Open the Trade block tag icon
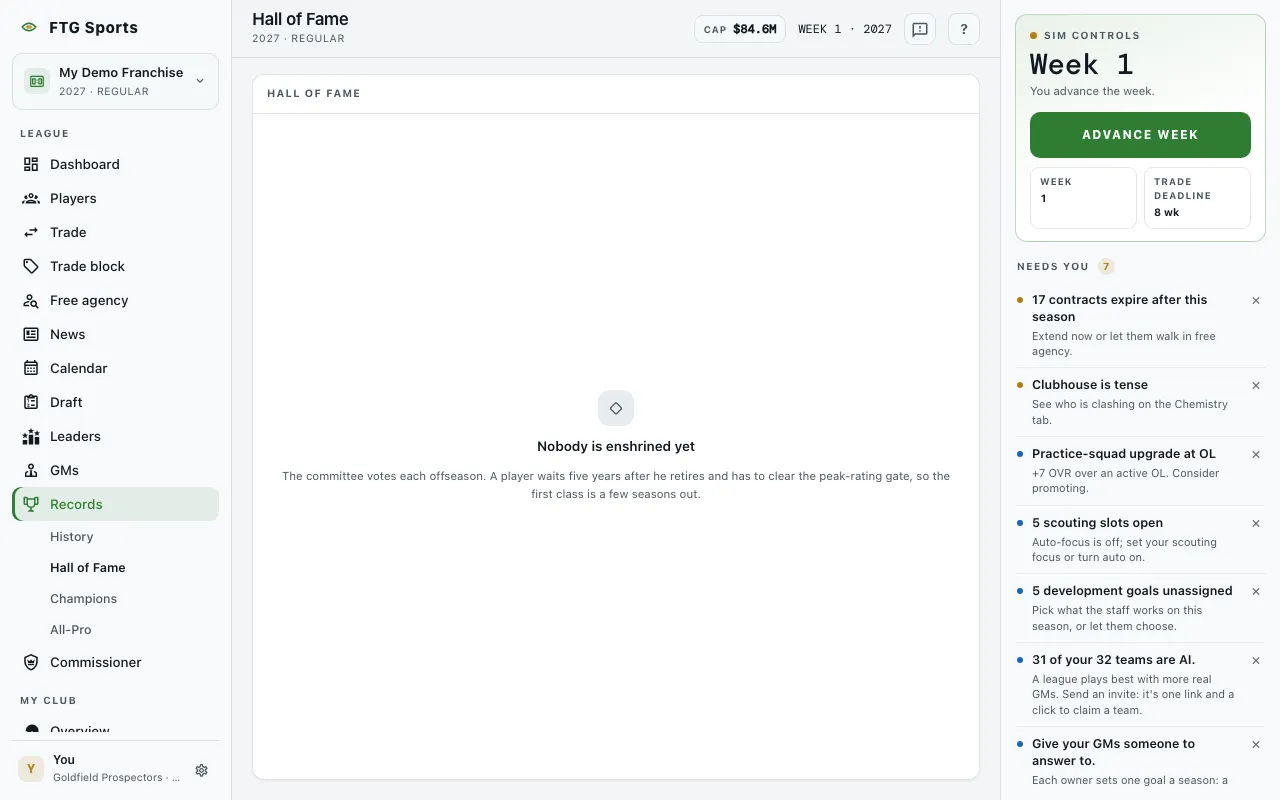This screenshot has height=800, width=1280. (x=31, y=266)
